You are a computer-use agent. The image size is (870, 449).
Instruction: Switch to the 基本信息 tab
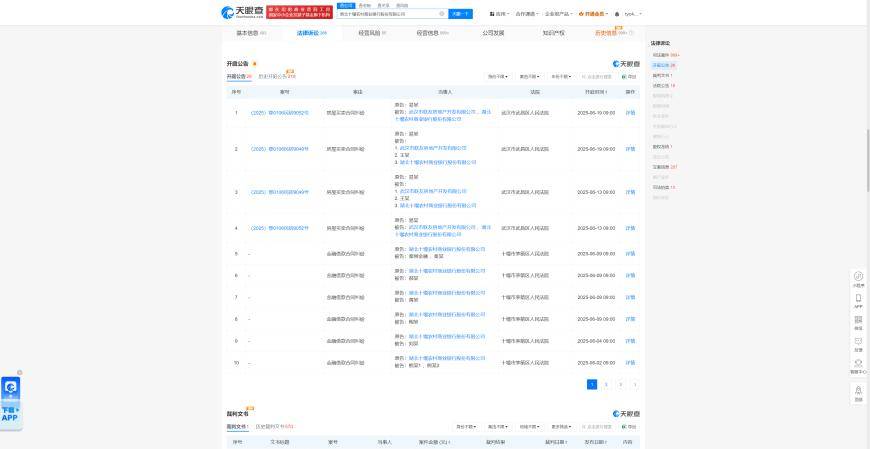click(x=251, y=33)
